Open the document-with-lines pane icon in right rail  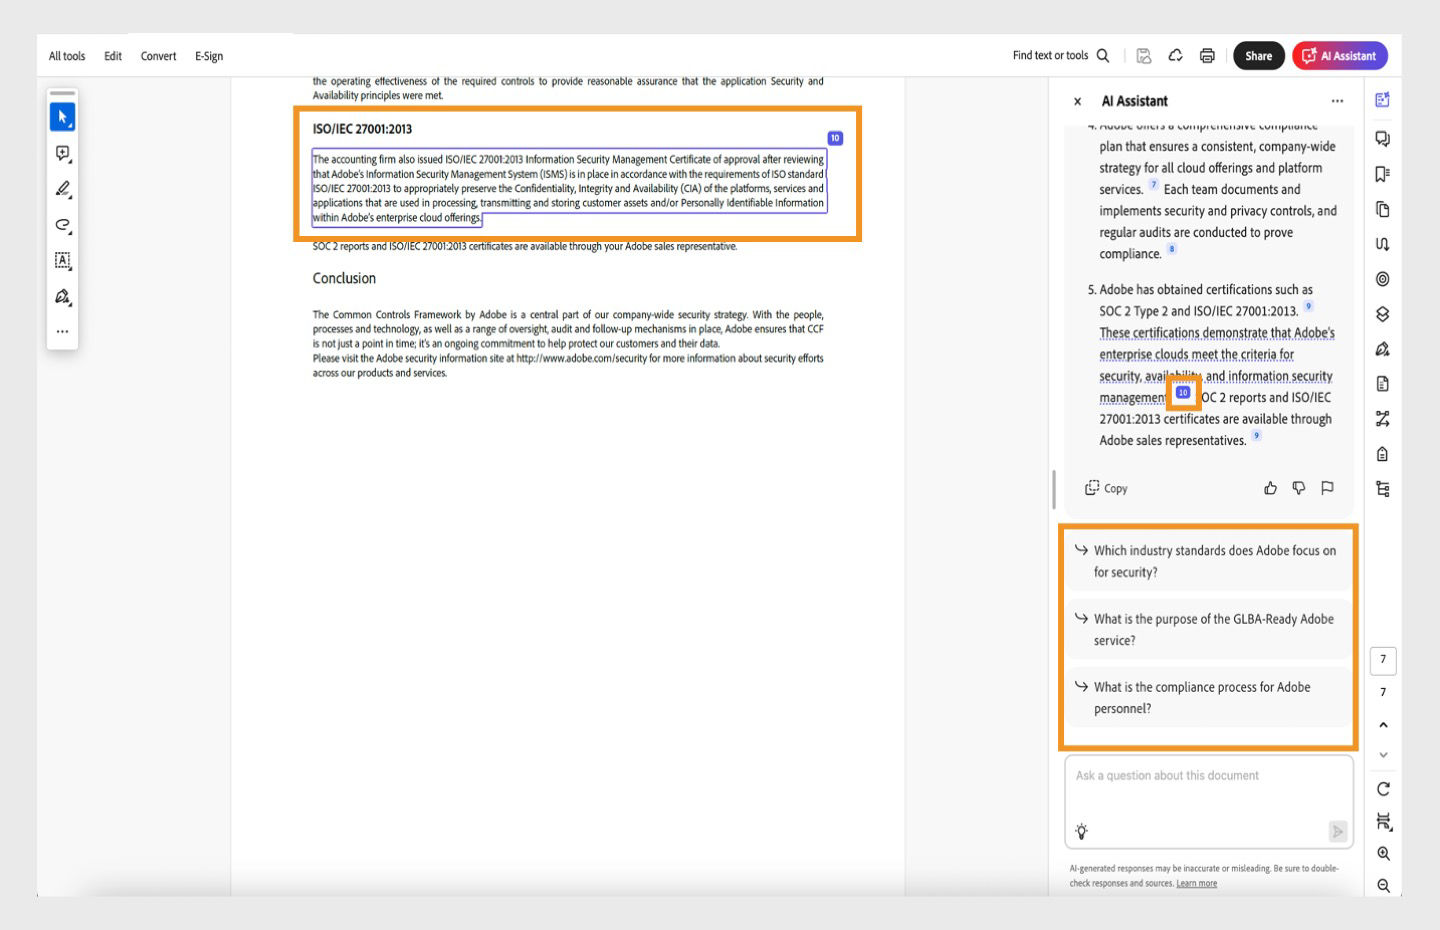[1382, 384]
